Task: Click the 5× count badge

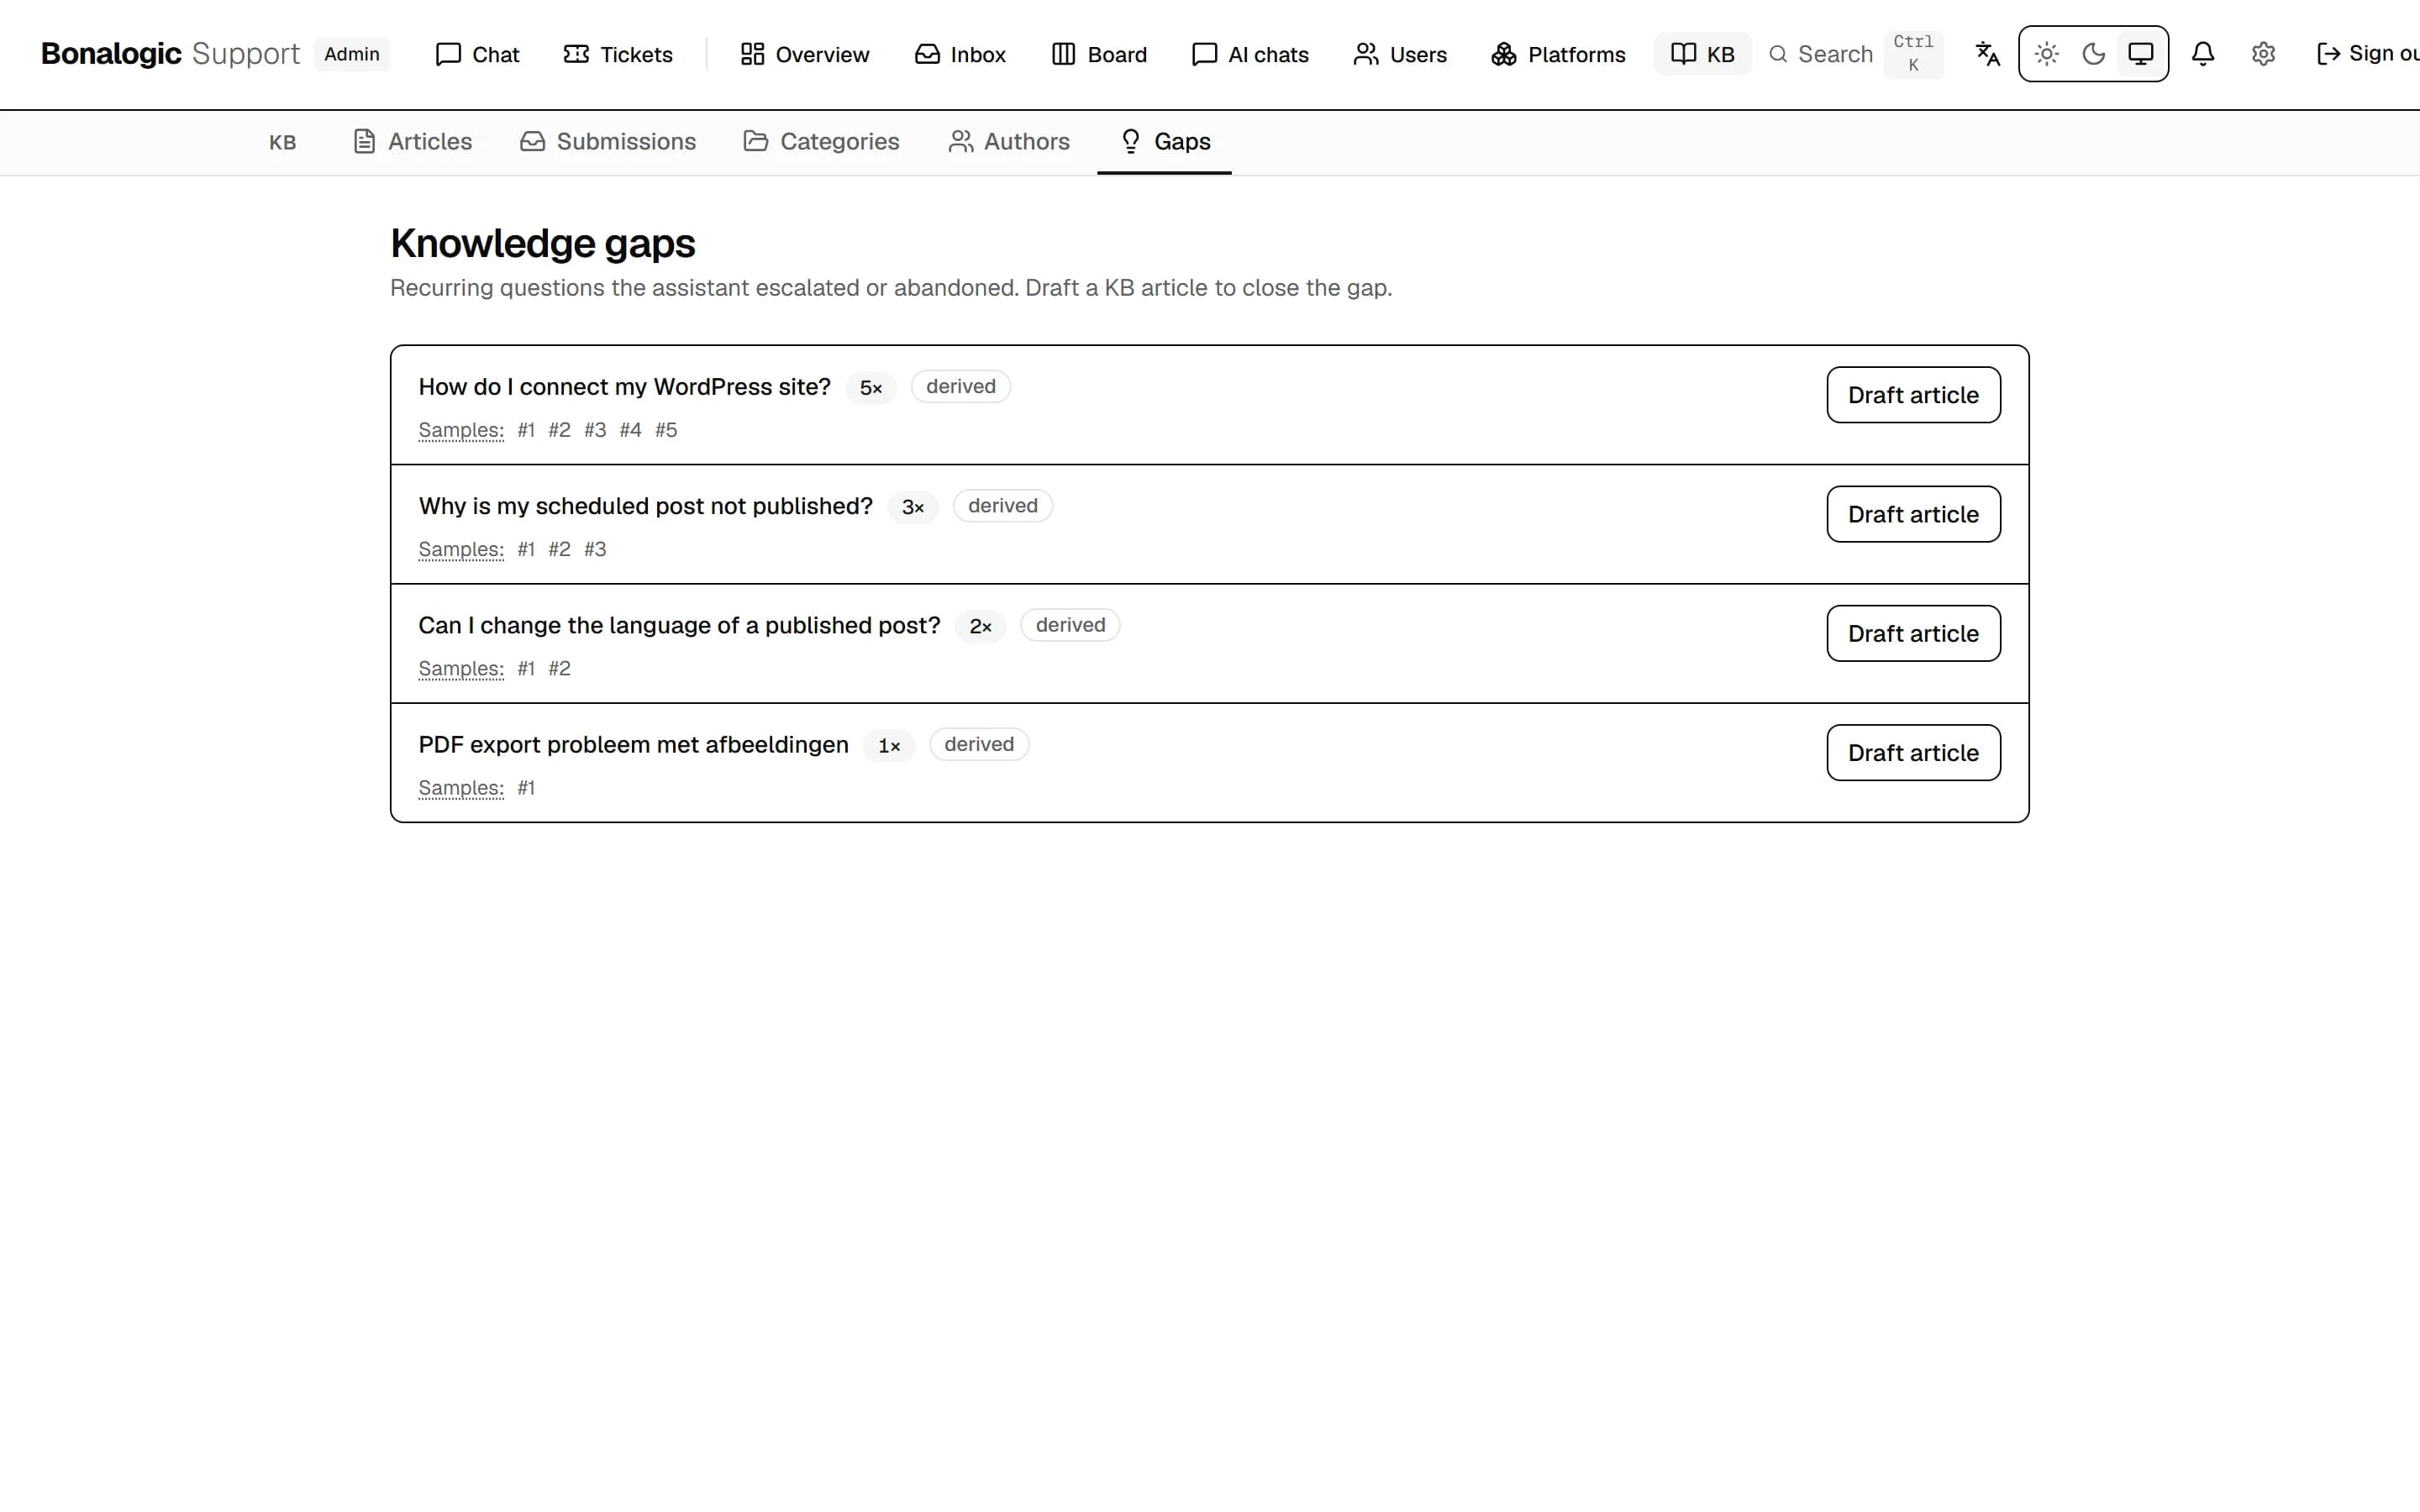Action: [x=871, y=388]
